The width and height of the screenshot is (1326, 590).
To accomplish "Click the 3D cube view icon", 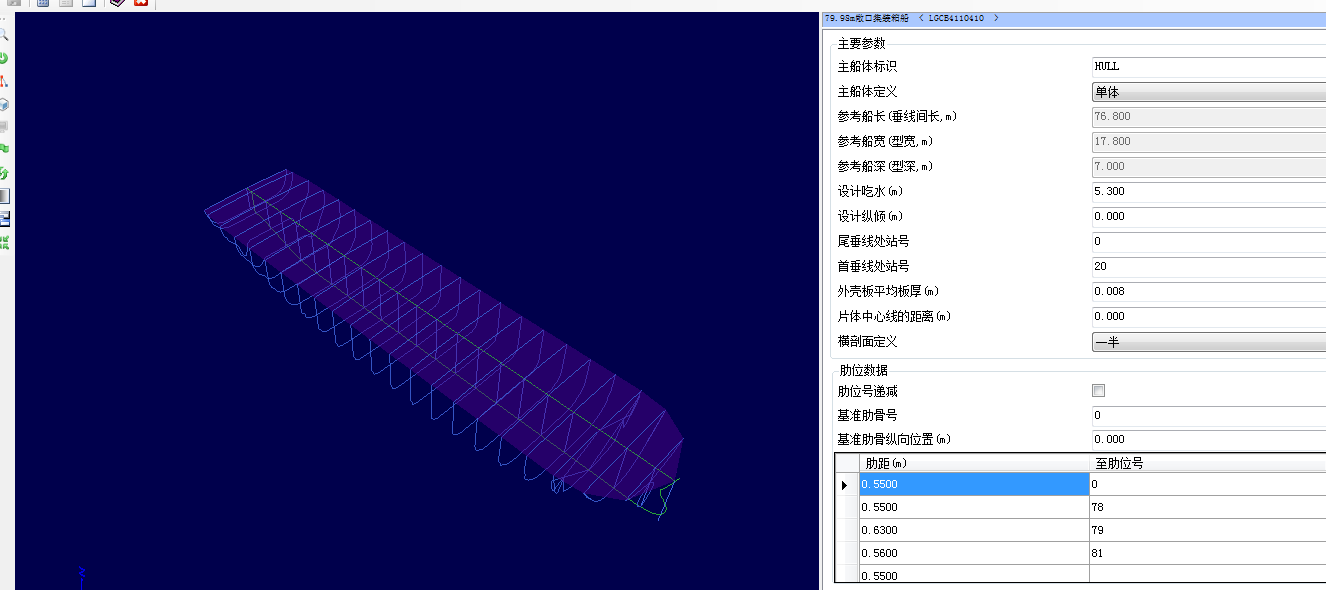I will point(4,104).
